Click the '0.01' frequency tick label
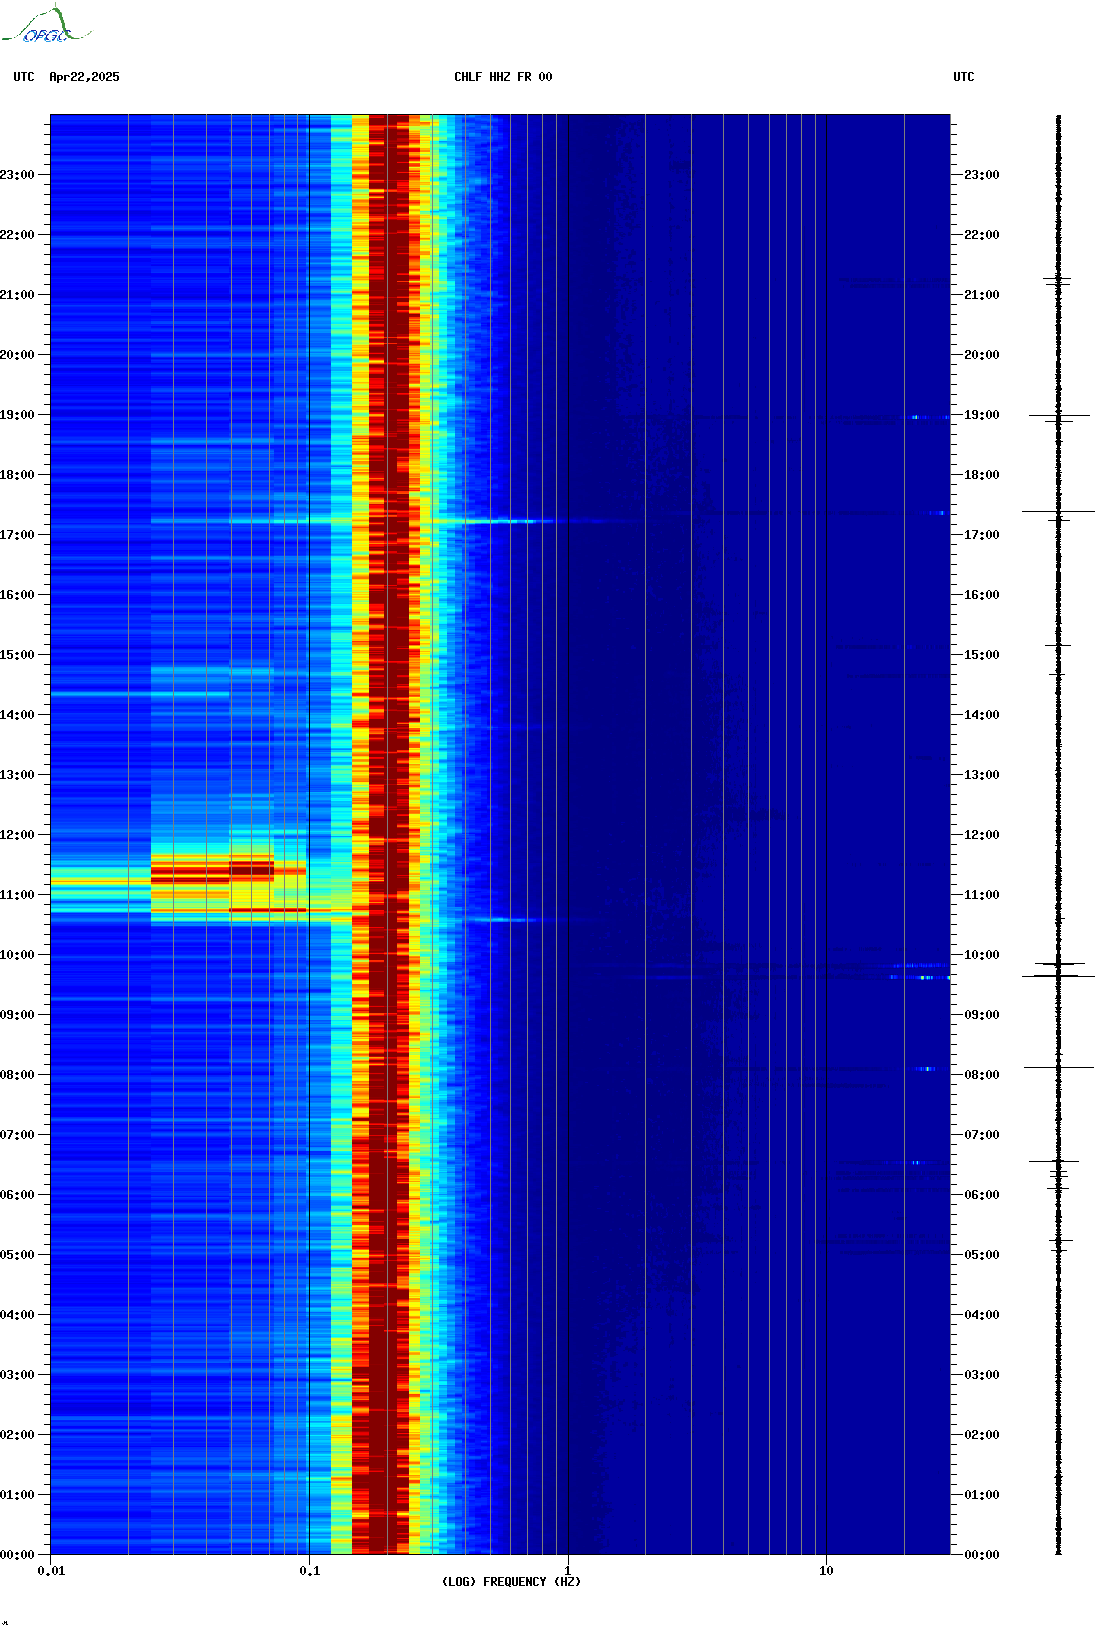 [x=51, y=1571]
